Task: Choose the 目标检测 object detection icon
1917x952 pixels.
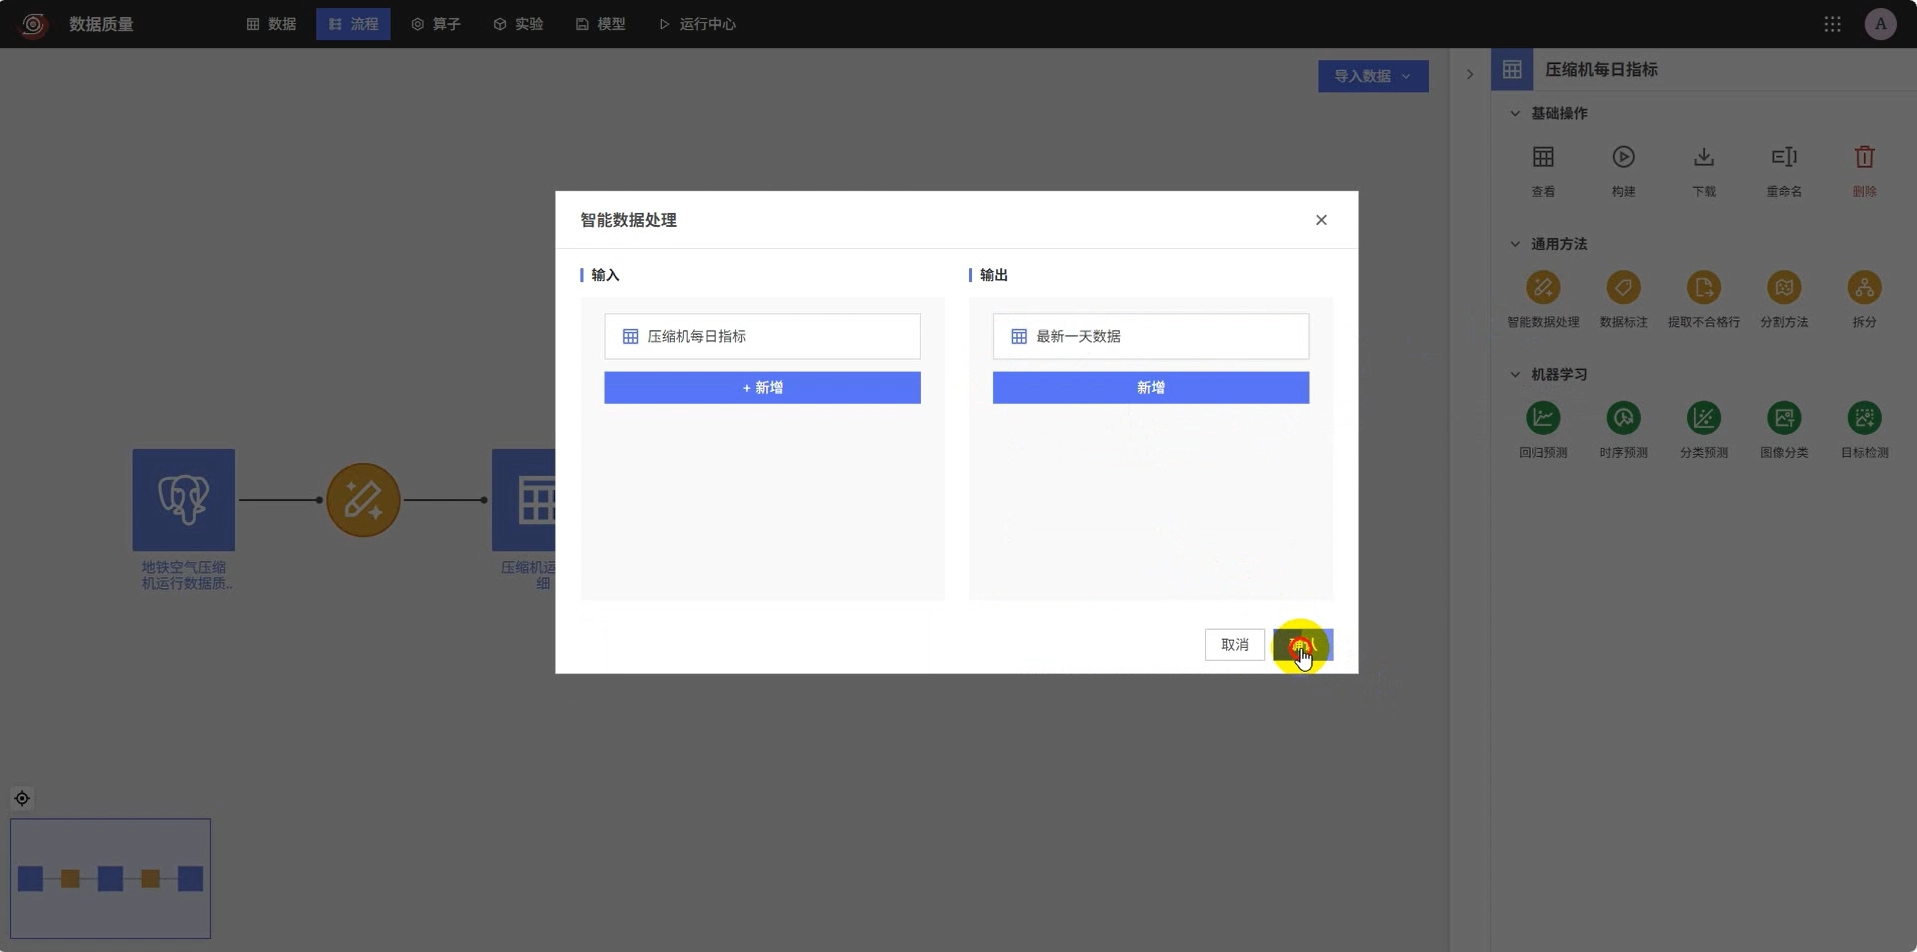Action: (x=1864, y=418)
